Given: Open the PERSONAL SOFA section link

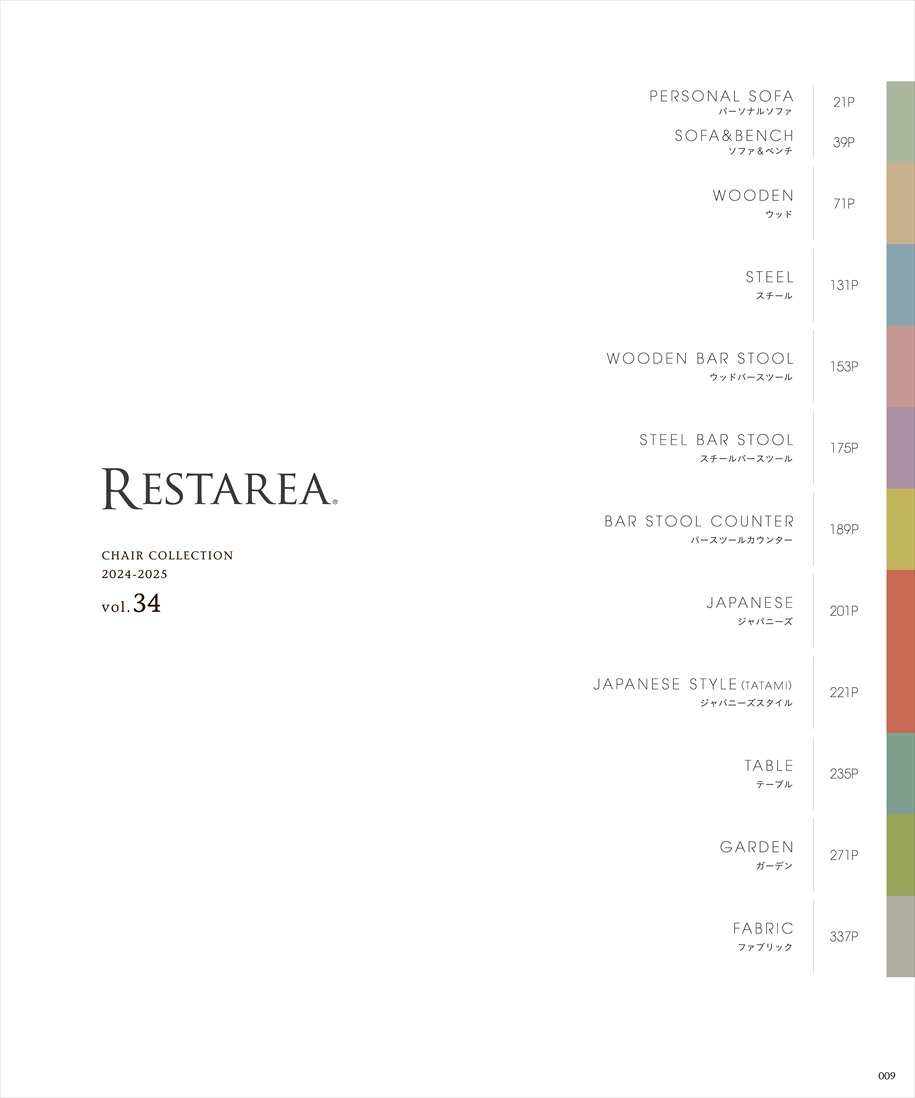Looking at the screenshot, I should 721,97.
